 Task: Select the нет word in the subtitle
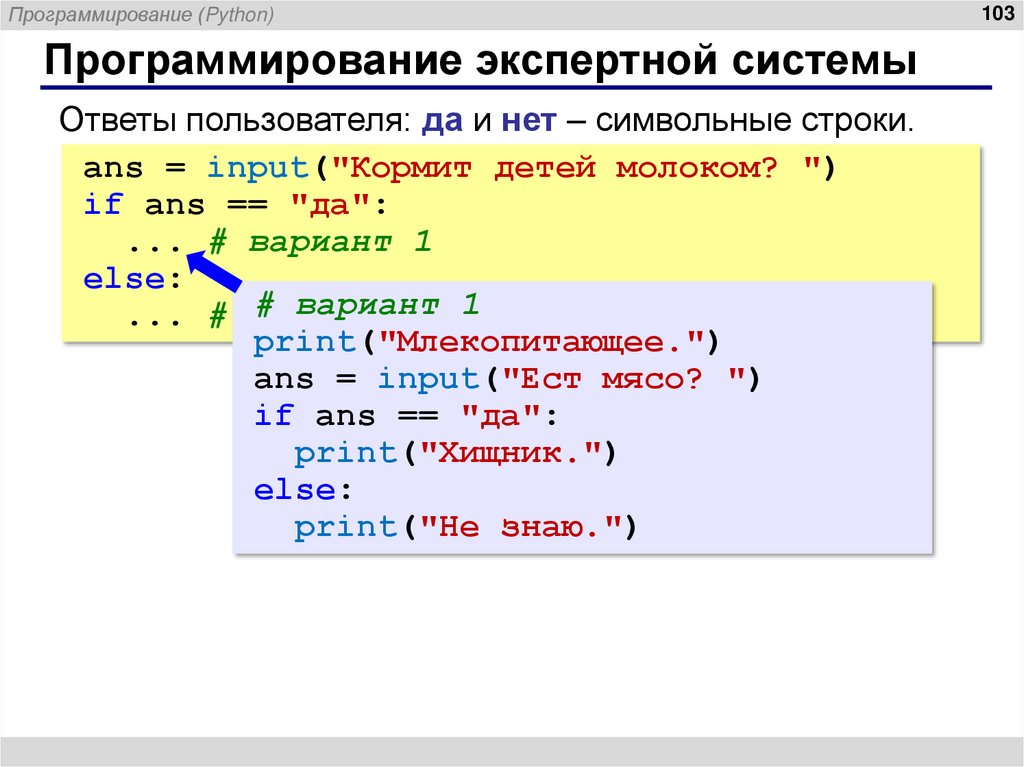528,120
